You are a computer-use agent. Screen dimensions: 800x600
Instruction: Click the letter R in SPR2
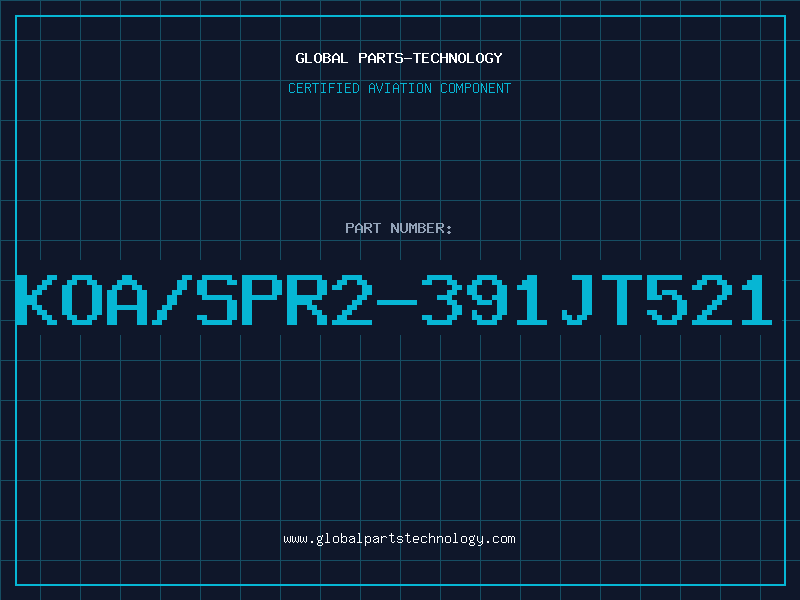click(307, 299)
